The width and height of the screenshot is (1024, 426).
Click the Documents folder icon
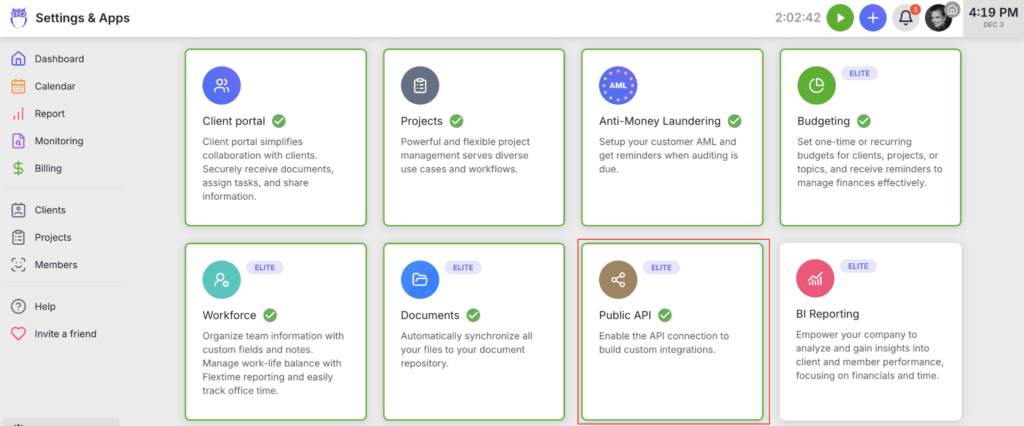tap(420, 280)
